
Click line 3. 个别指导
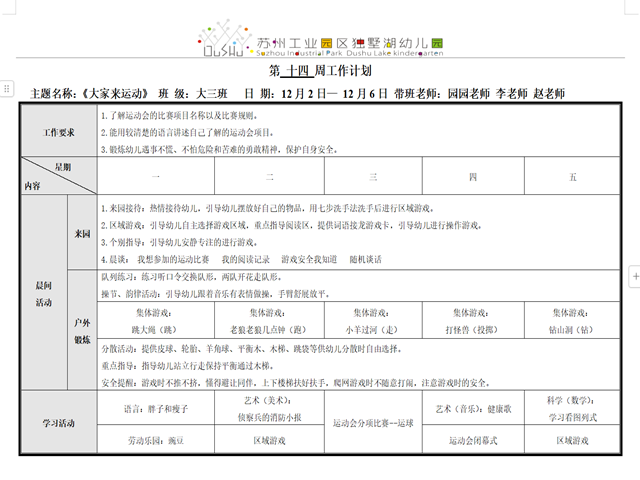180,242
